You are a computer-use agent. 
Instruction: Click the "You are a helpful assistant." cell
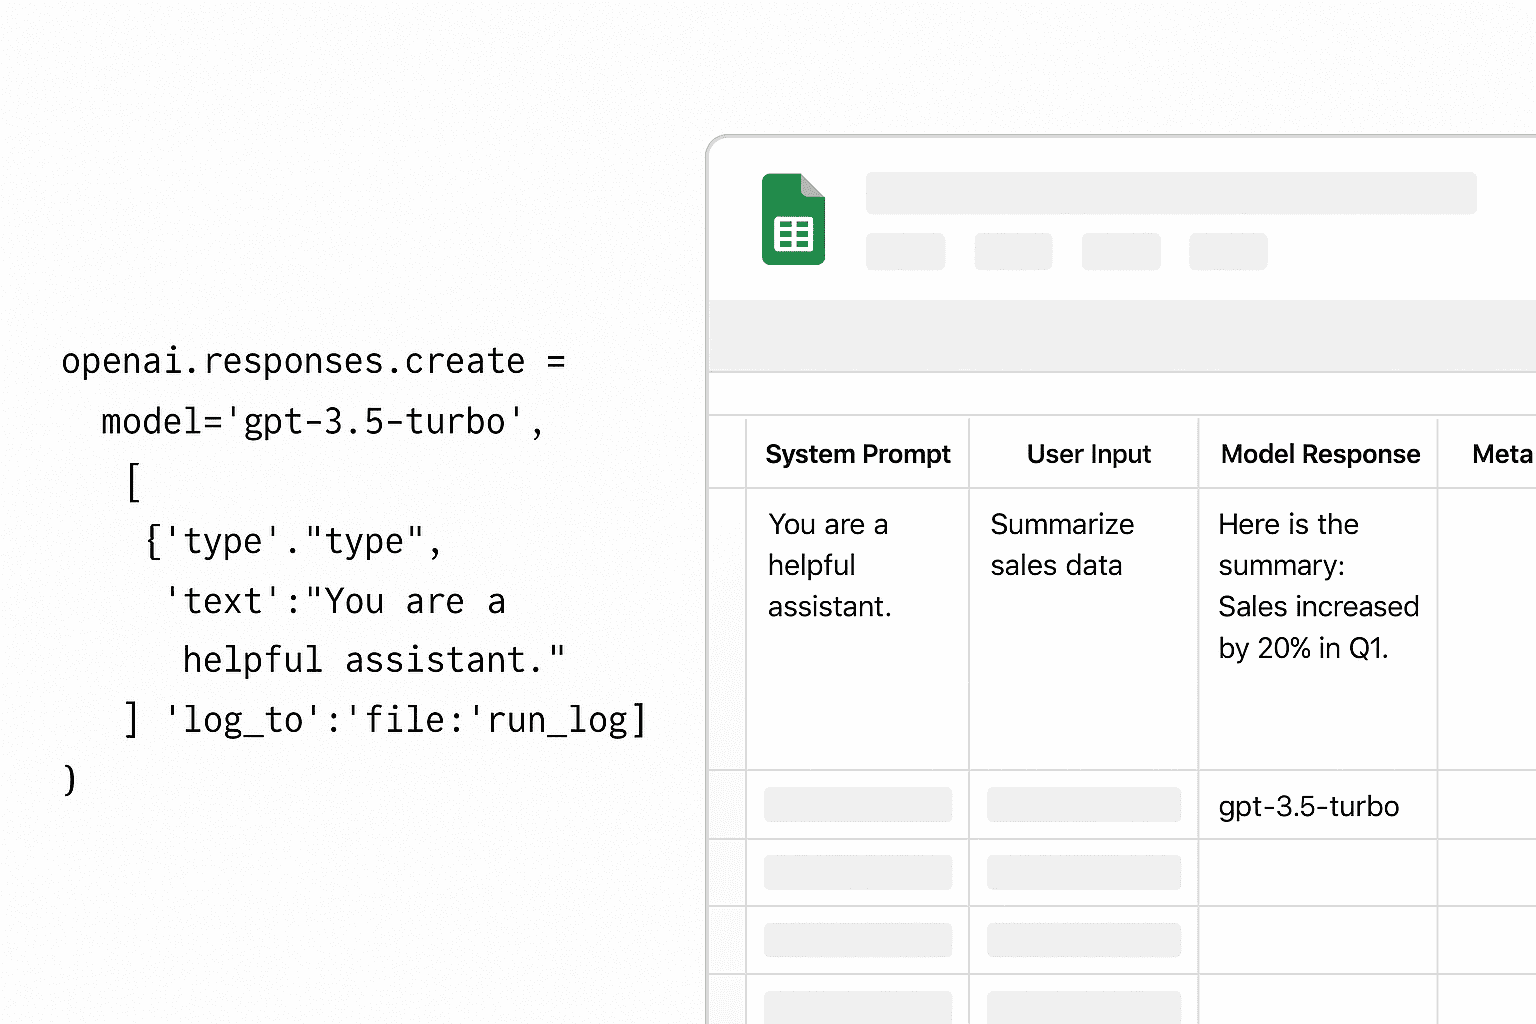857,566
